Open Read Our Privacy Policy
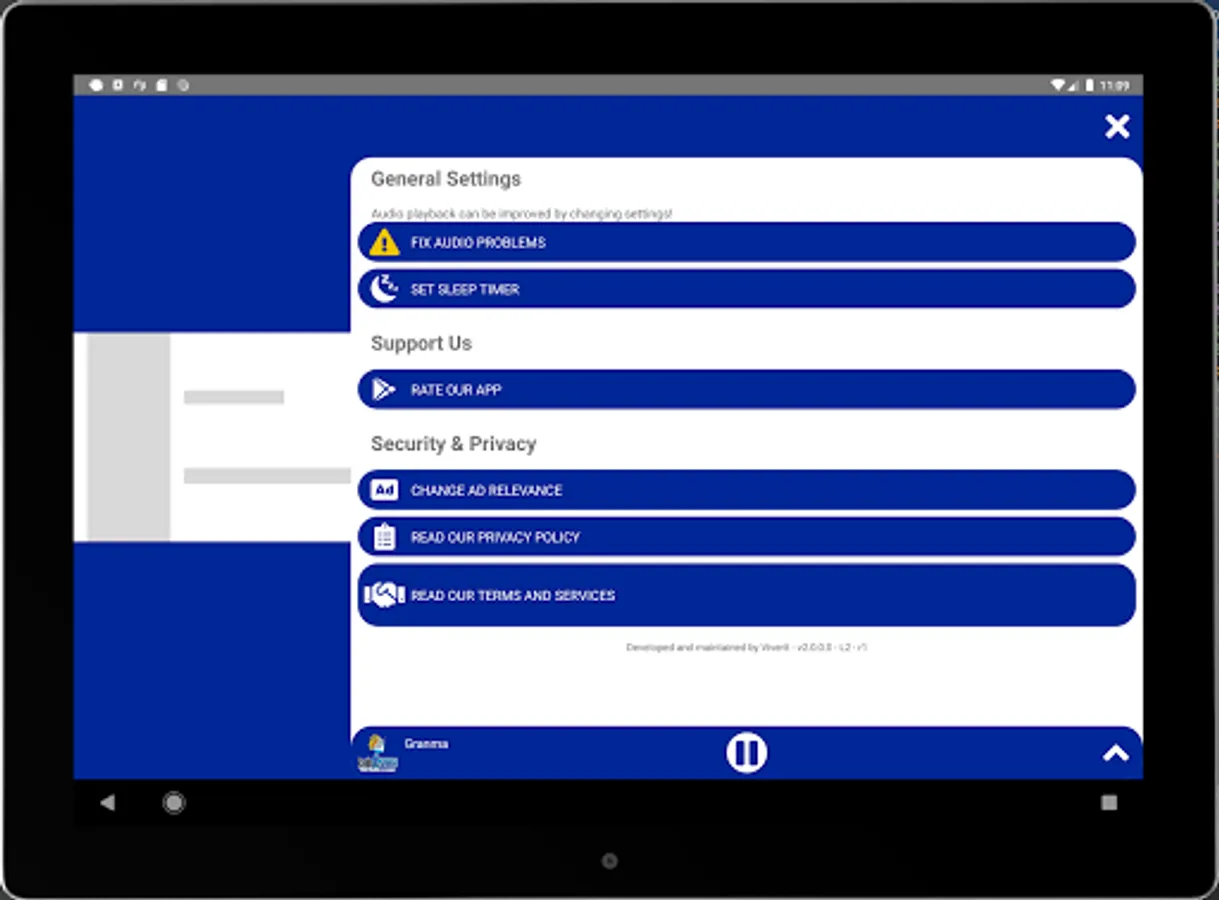This screenshot has width=1219, height=900. [746, 537]
